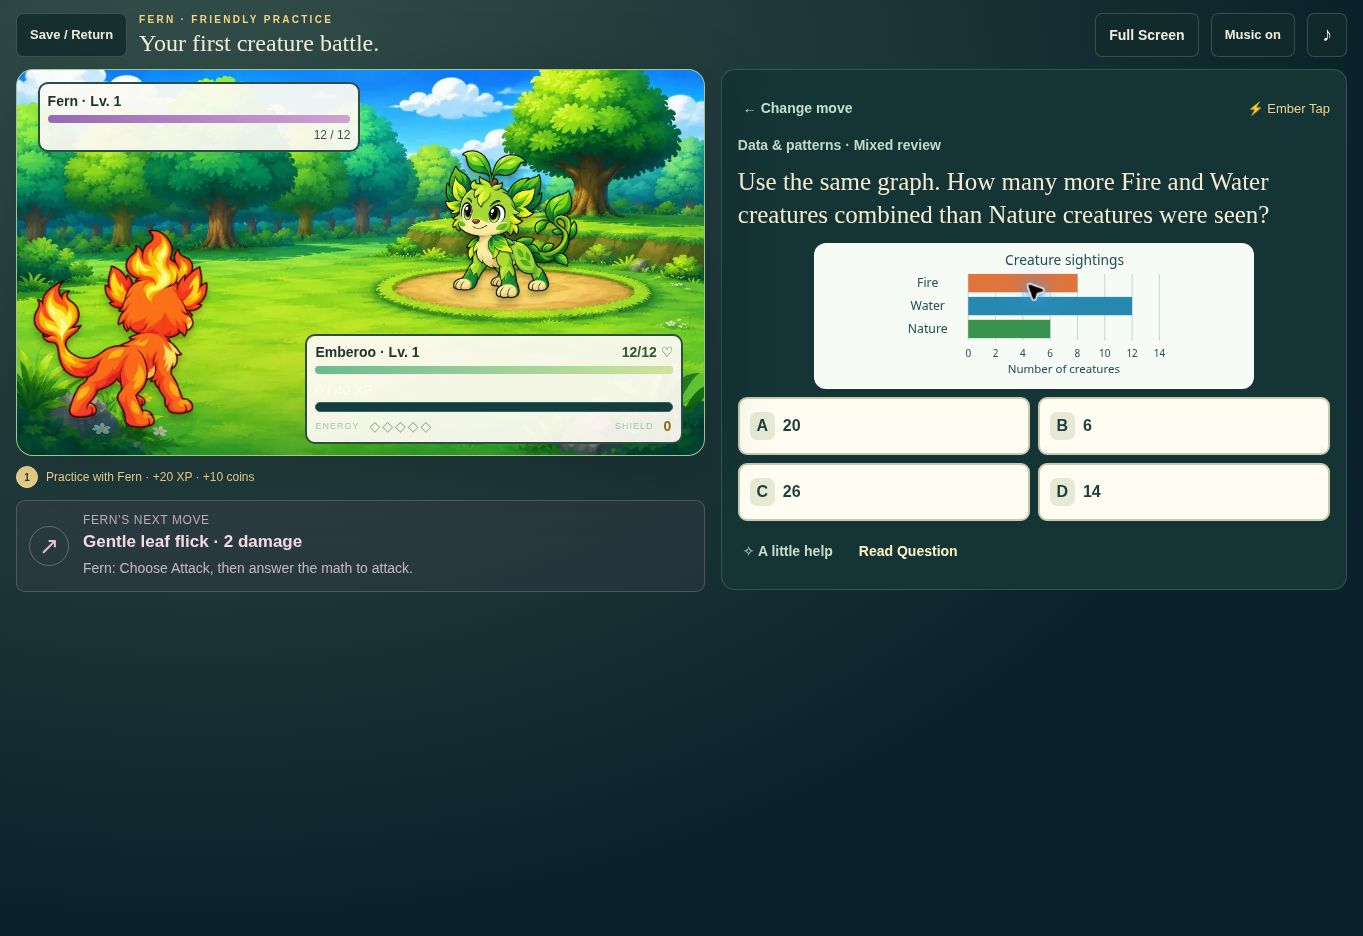Toggle the Music on button
The image size is (1363, 936).
pos(1252,35)
